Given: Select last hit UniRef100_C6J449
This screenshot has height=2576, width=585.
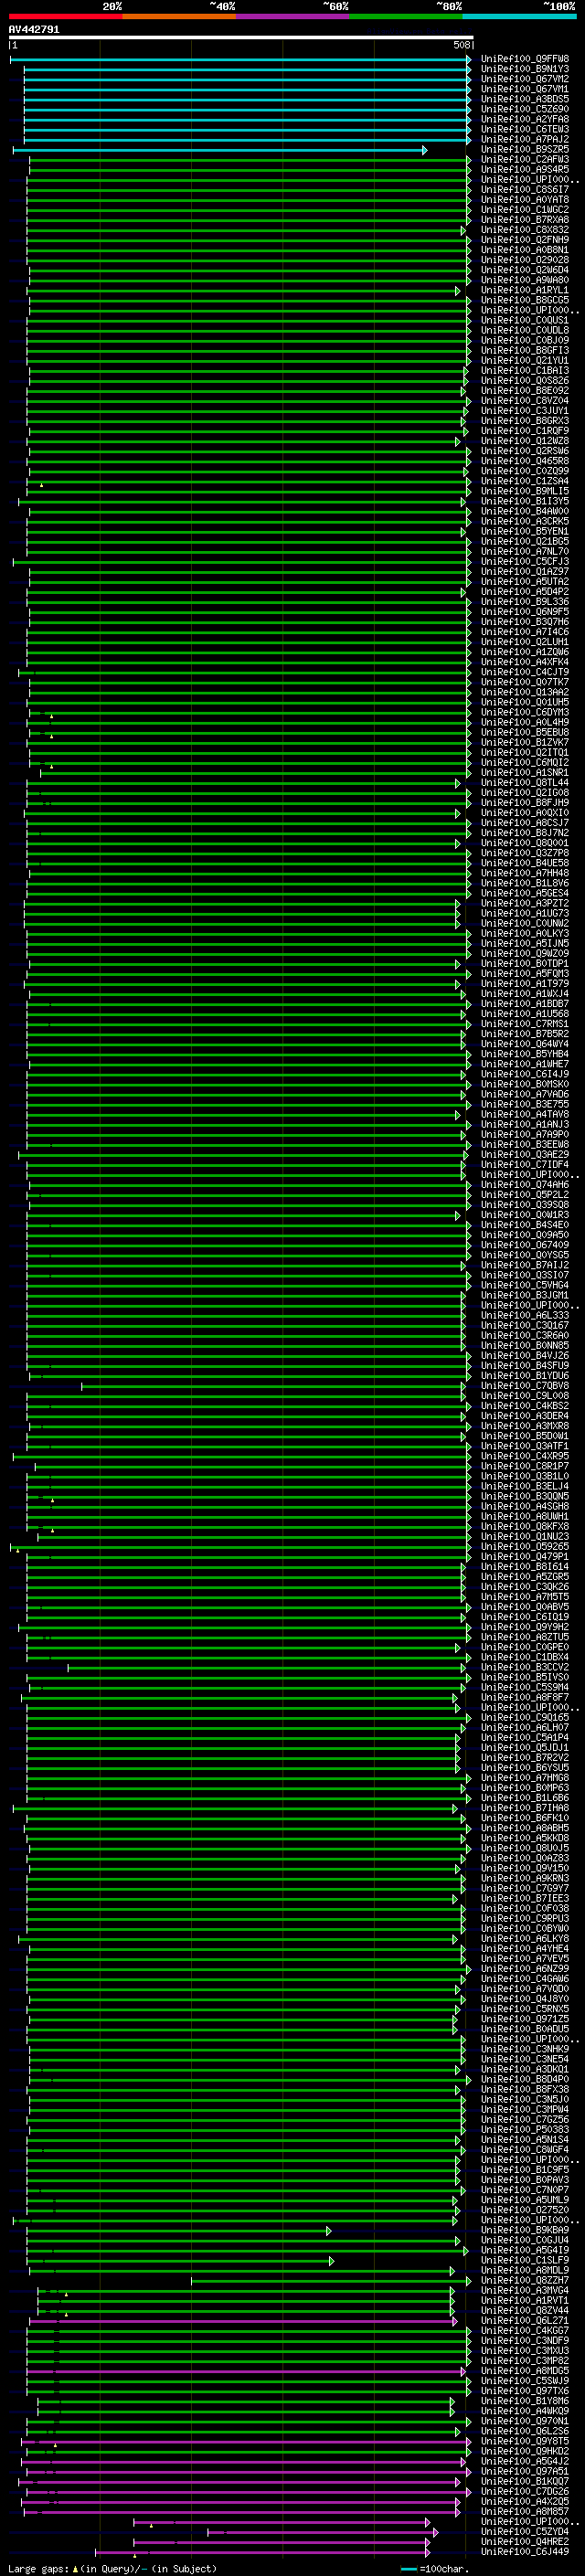Looking at the screenshot, I should (525, 2551).
